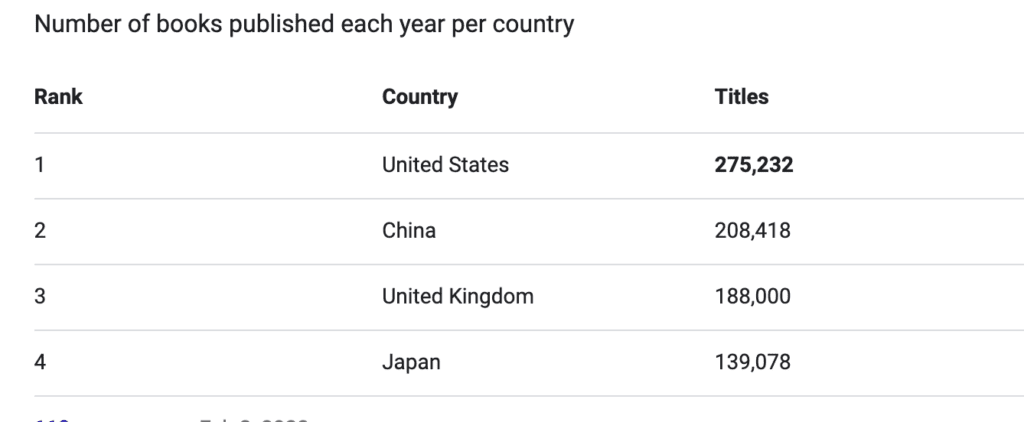Screen dimensions: 1024x422
Task: Select the United States country cell
Action: coord(445,165)
